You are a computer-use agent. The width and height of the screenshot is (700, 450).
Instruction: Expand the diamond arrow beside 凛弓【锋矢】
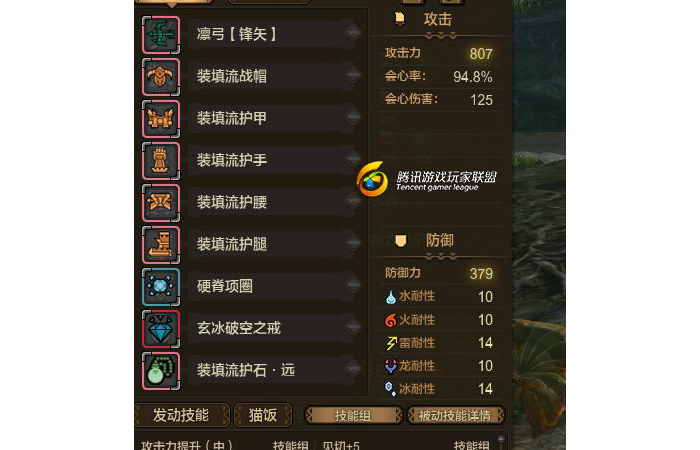pyautogui.click(x=353, y=33)
